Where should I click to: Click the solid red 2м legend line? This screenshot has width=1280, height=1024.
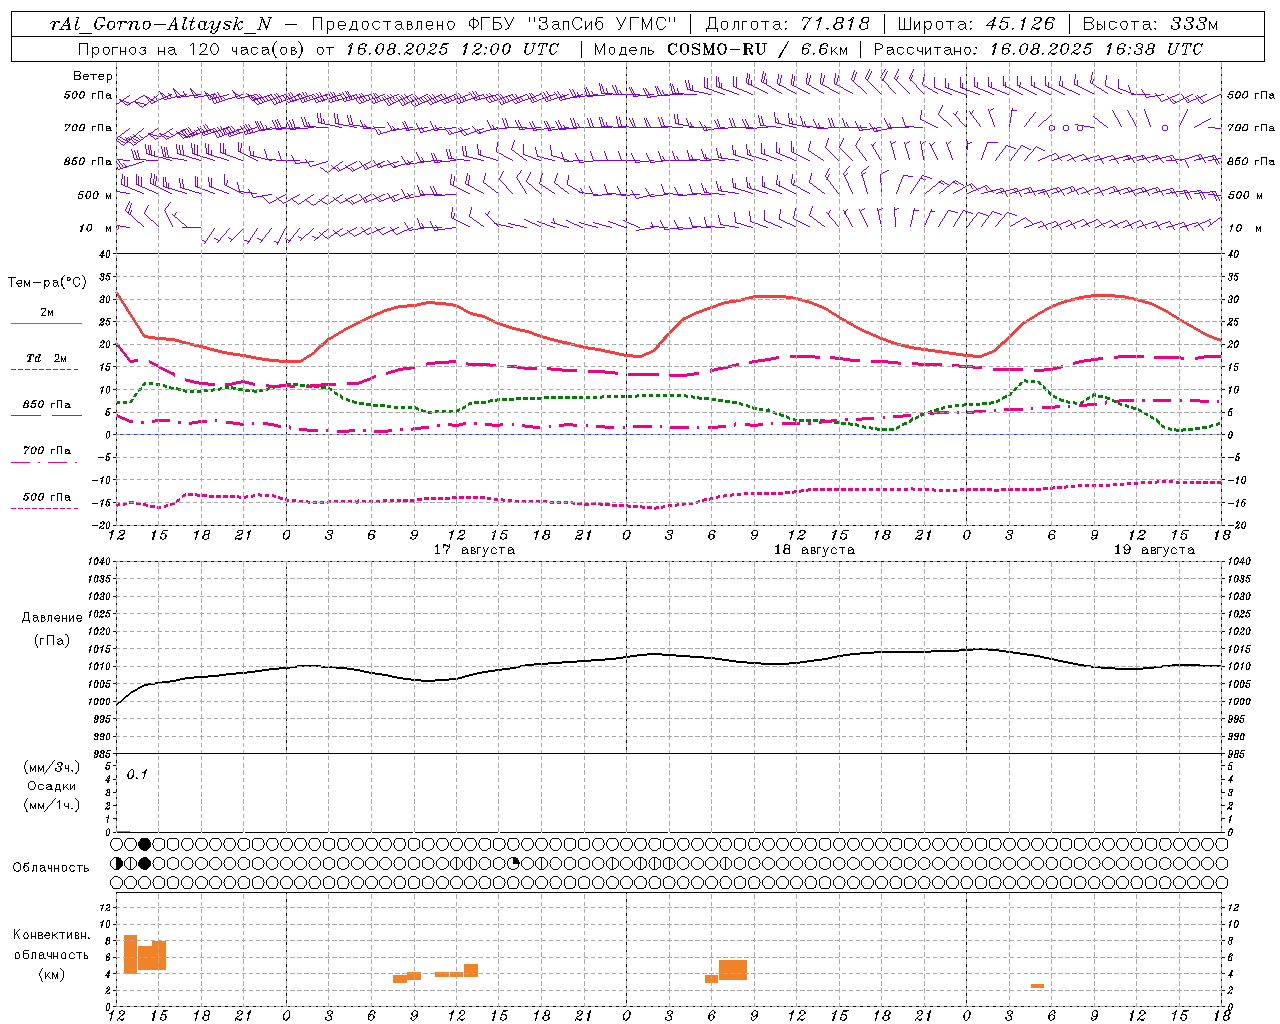tap(46, 323)
